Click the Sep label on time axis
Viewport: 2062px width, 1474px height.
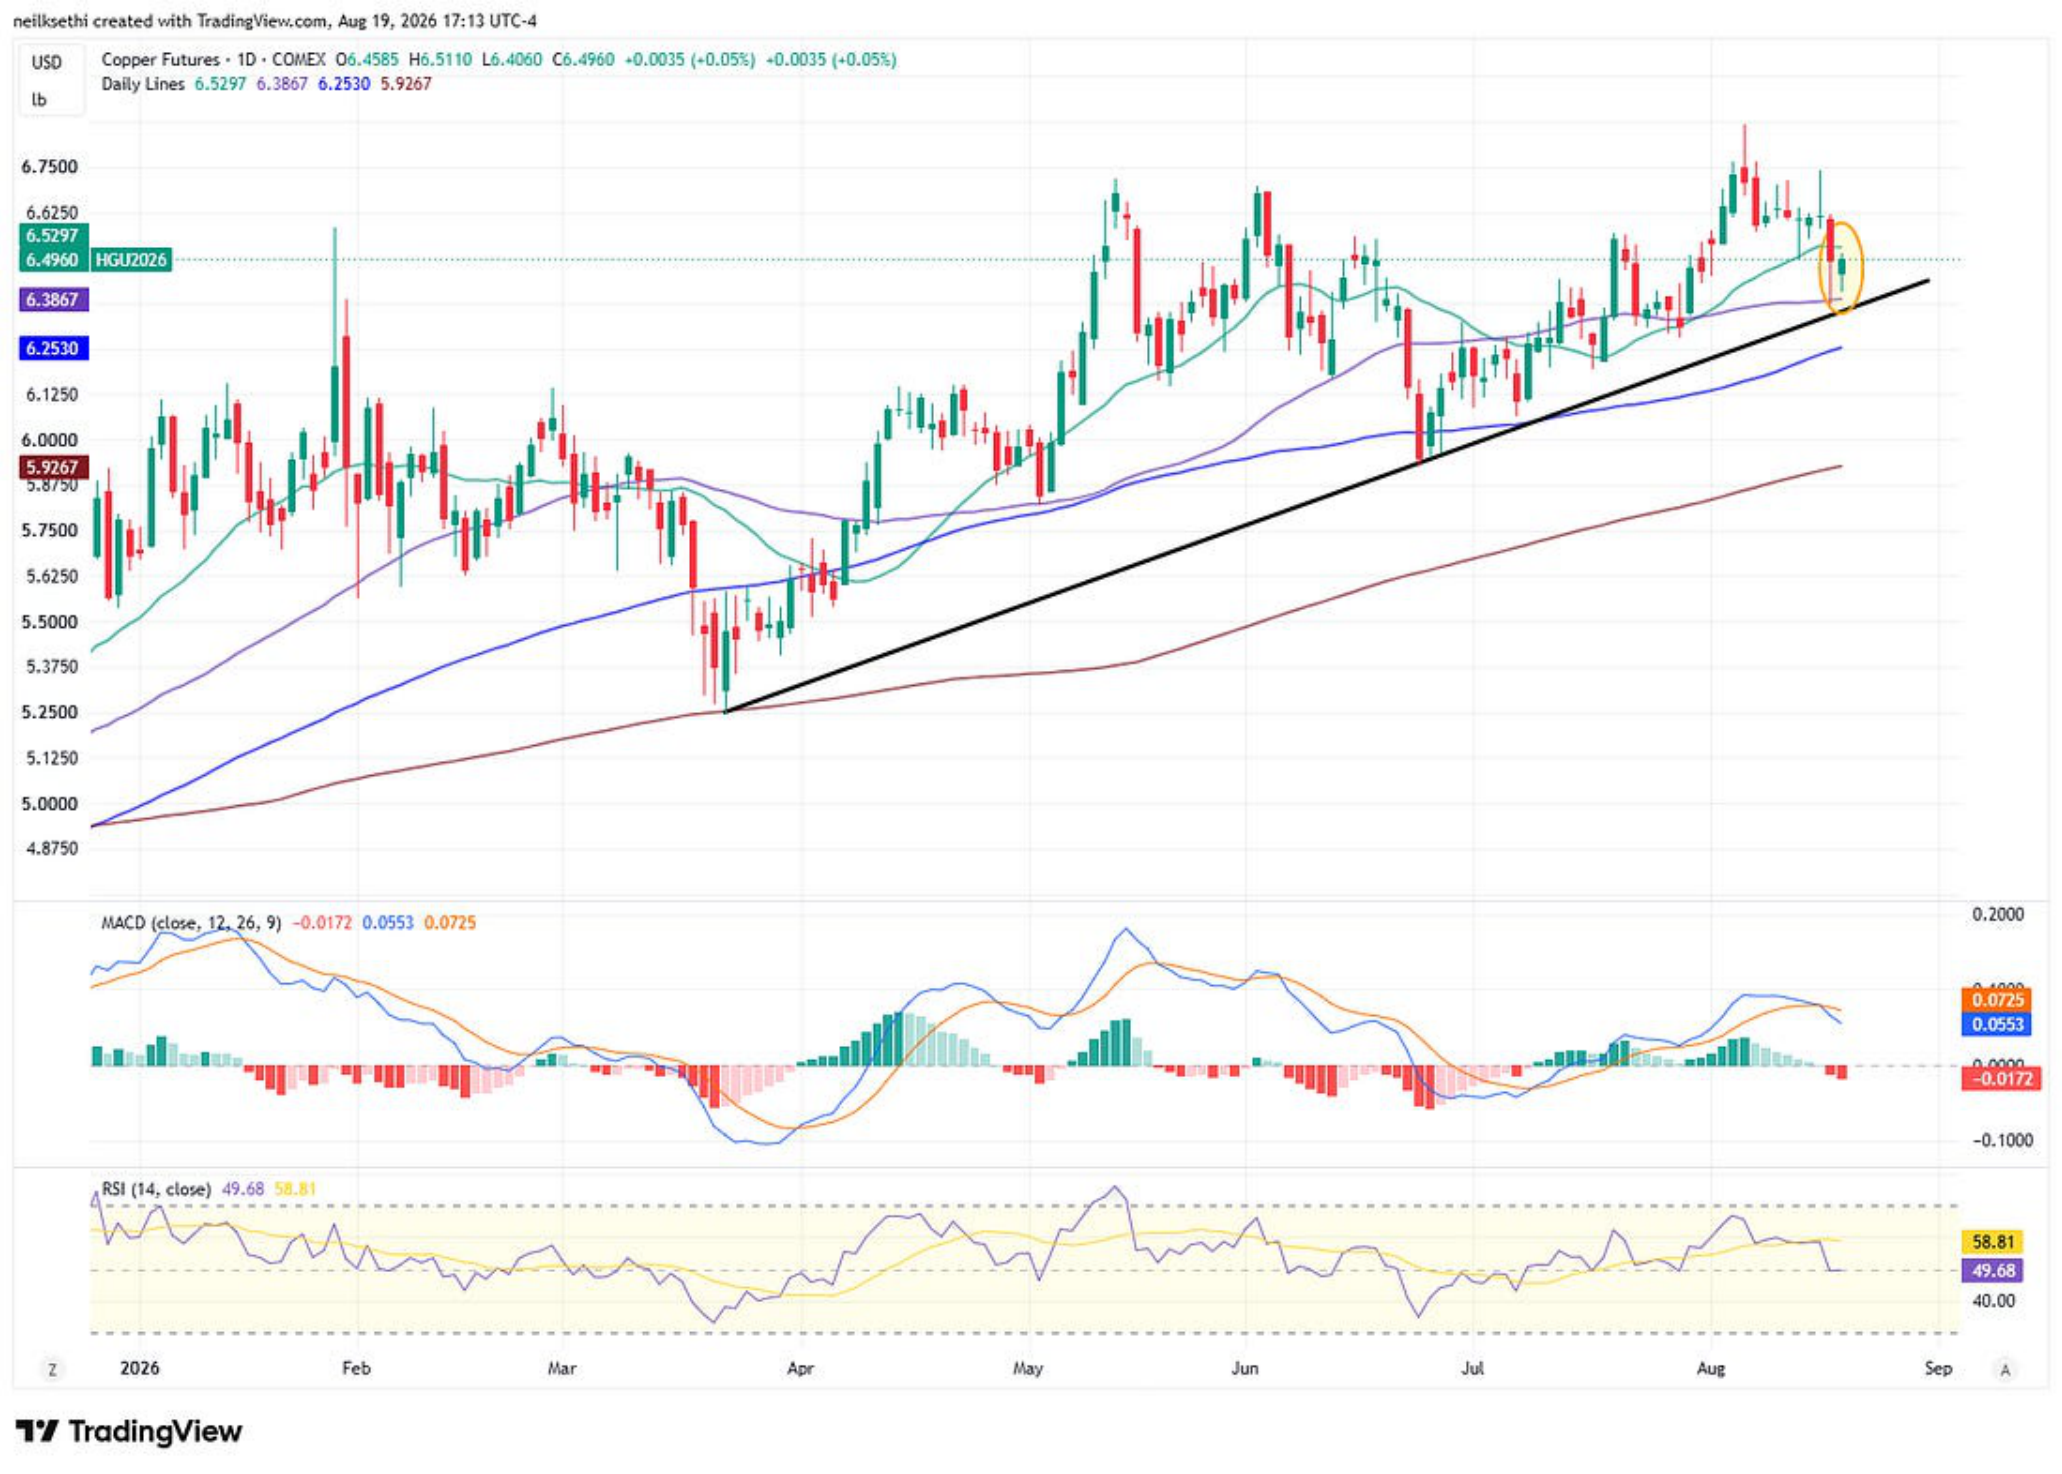[x=1938, y=1368]
